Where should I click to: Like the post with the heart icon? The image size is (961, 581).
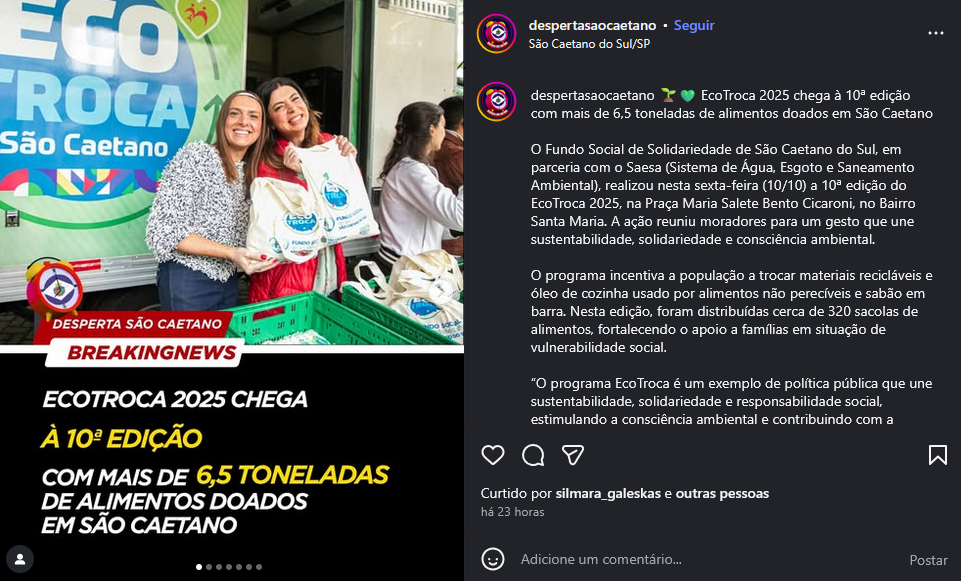493,455
